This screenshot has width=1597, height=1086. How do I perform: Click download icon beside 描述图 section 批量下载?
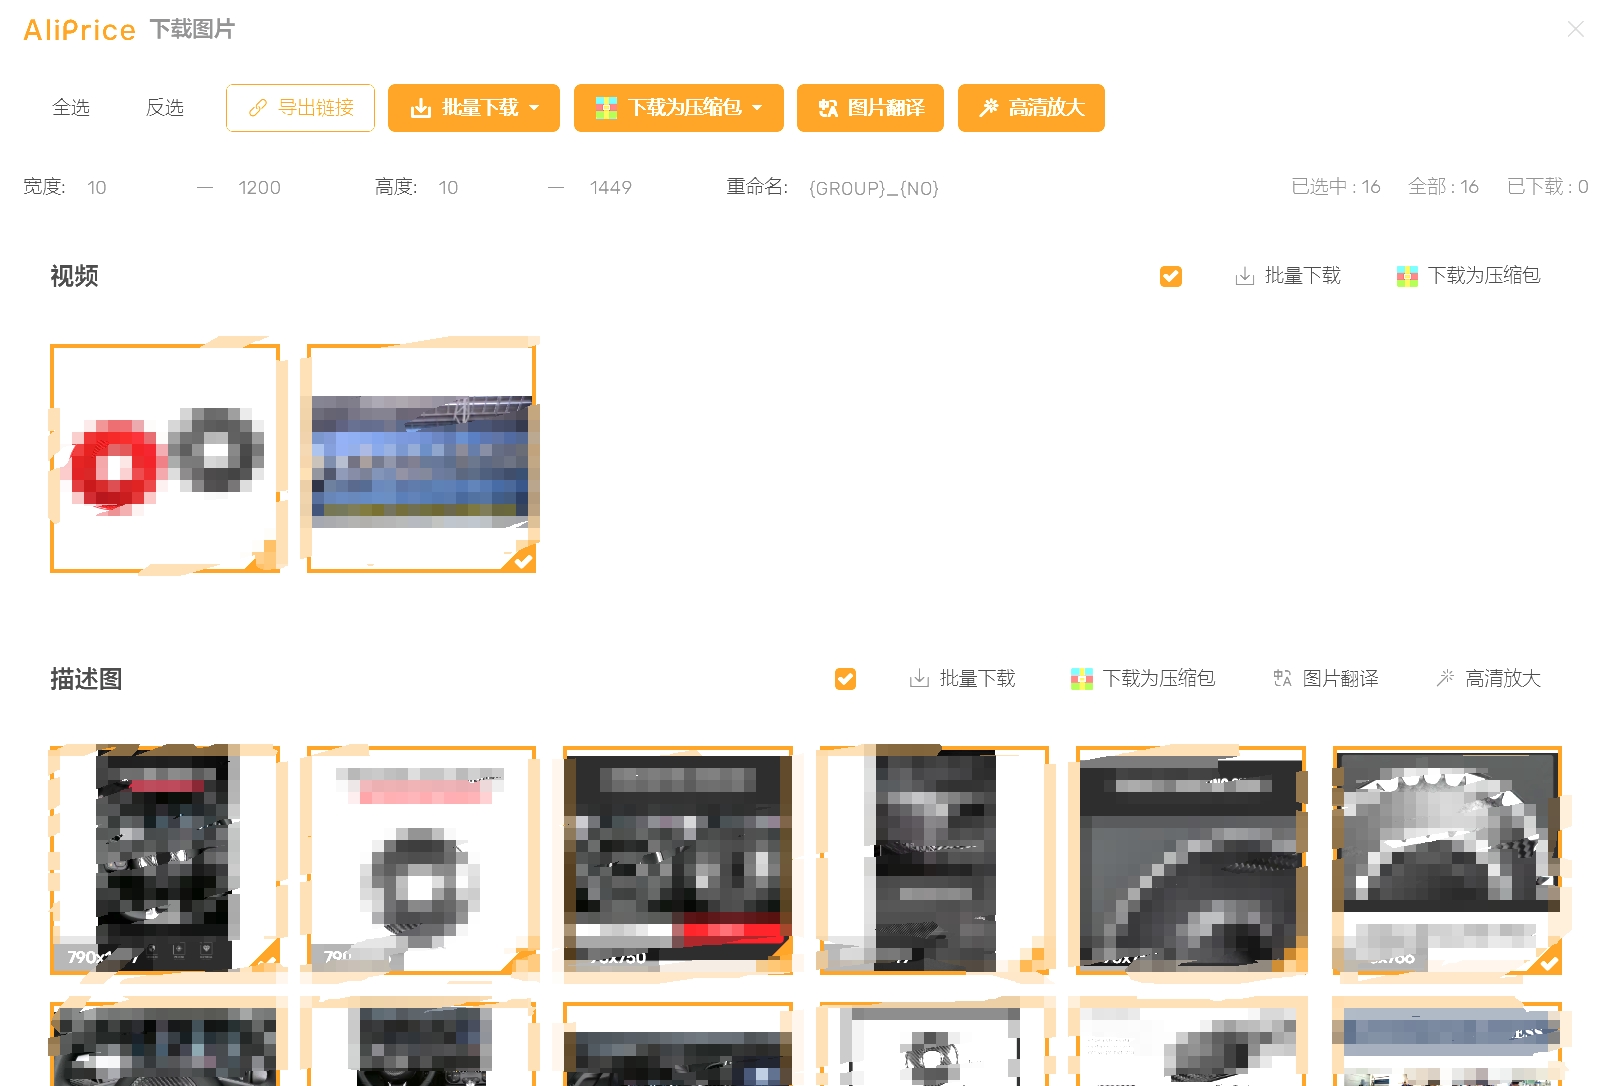click(919, 679)
